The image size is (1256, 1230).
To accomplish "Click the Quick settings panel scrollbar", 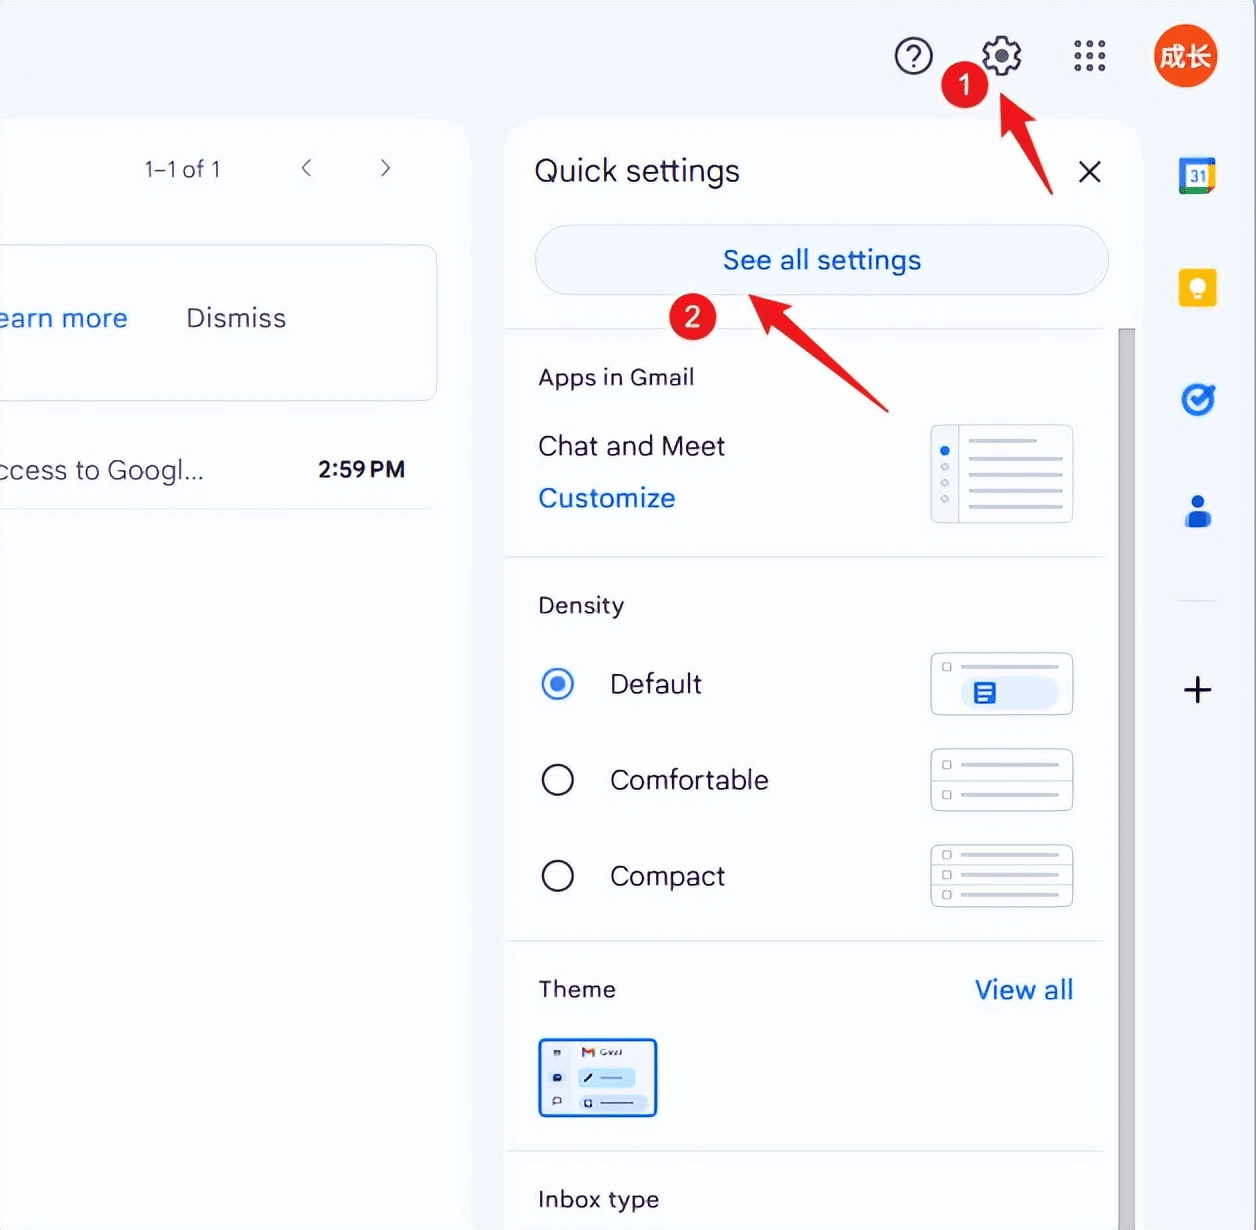I will [x=1126, y=778].
